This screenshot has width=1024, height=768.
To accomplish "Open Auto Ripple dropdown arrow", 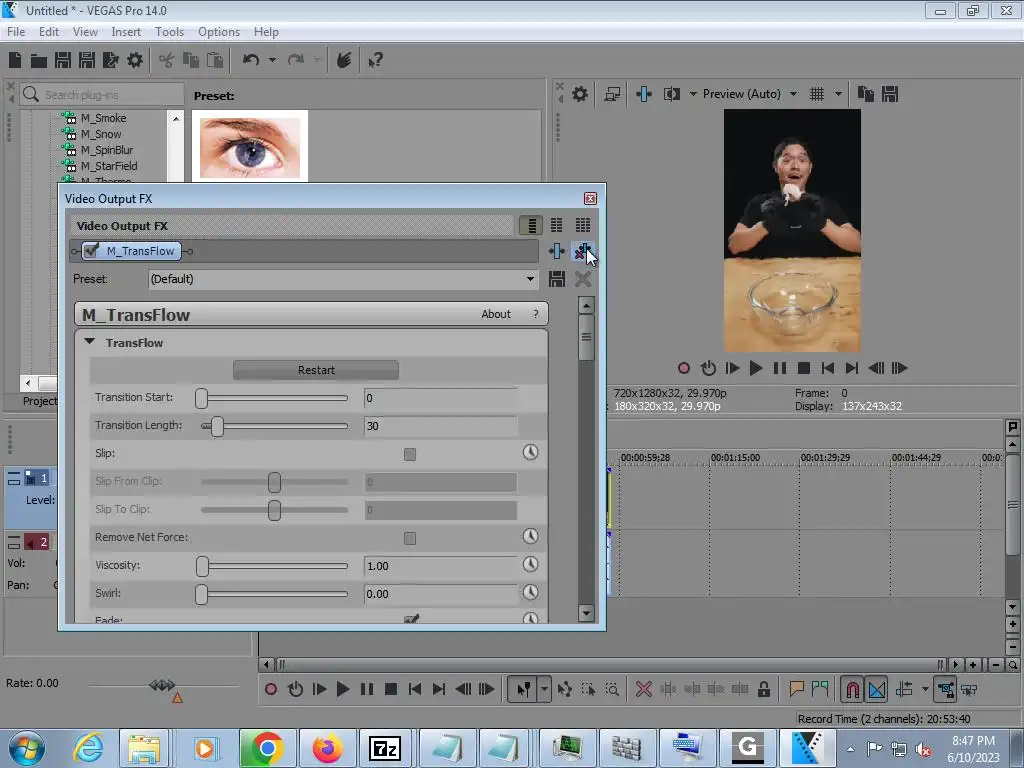I will pyautogui.click(x=925, y=689).
